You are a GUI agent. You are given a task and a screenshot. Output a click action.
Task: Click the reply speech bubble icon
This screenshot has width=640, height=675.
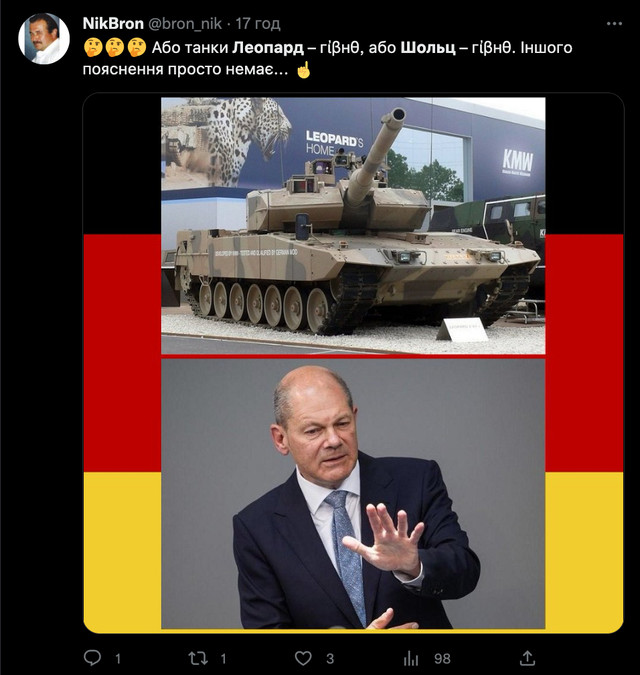[x=92, y=658]
